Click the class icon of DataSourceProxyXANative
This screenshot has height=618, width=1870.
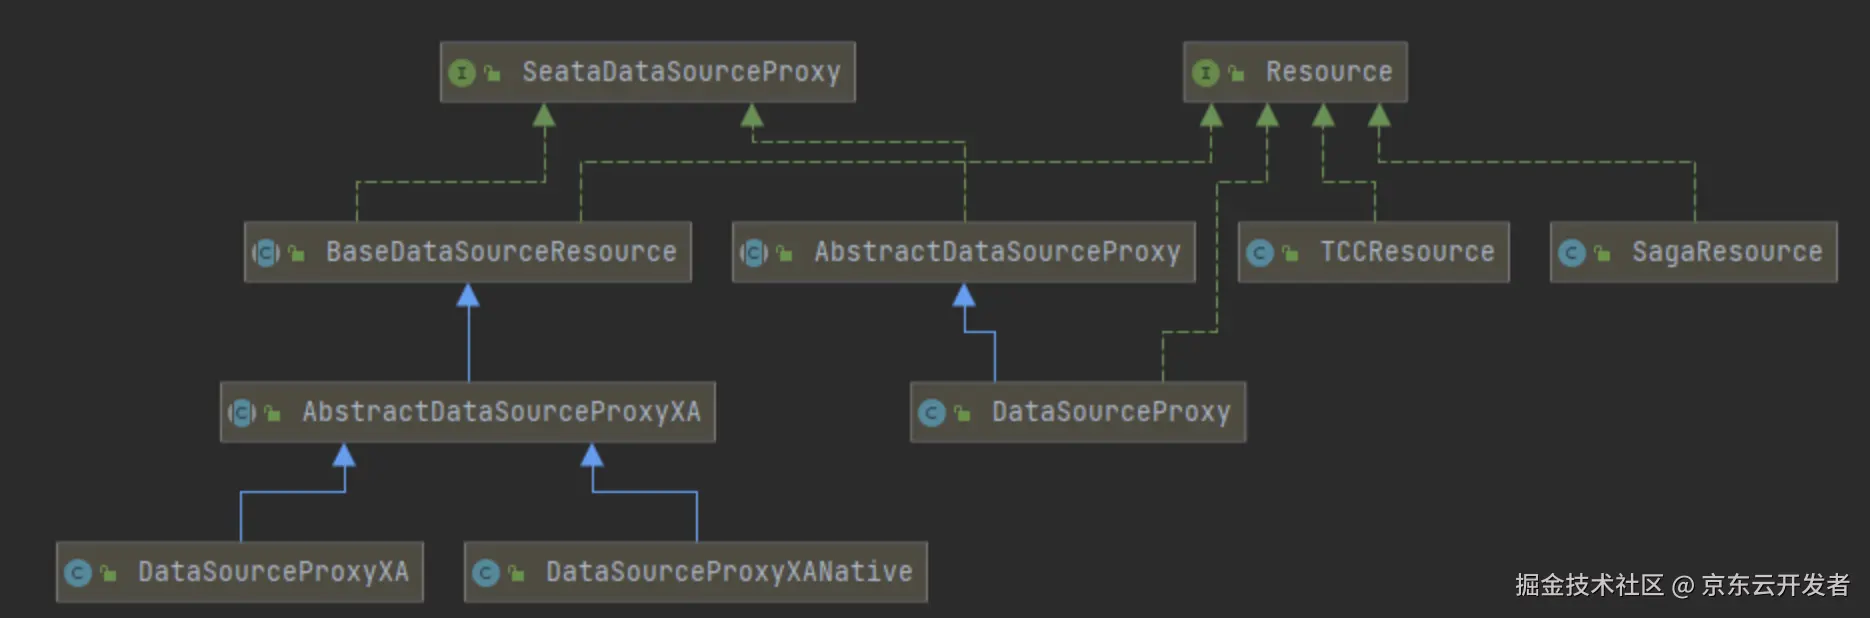pos(486,573)
